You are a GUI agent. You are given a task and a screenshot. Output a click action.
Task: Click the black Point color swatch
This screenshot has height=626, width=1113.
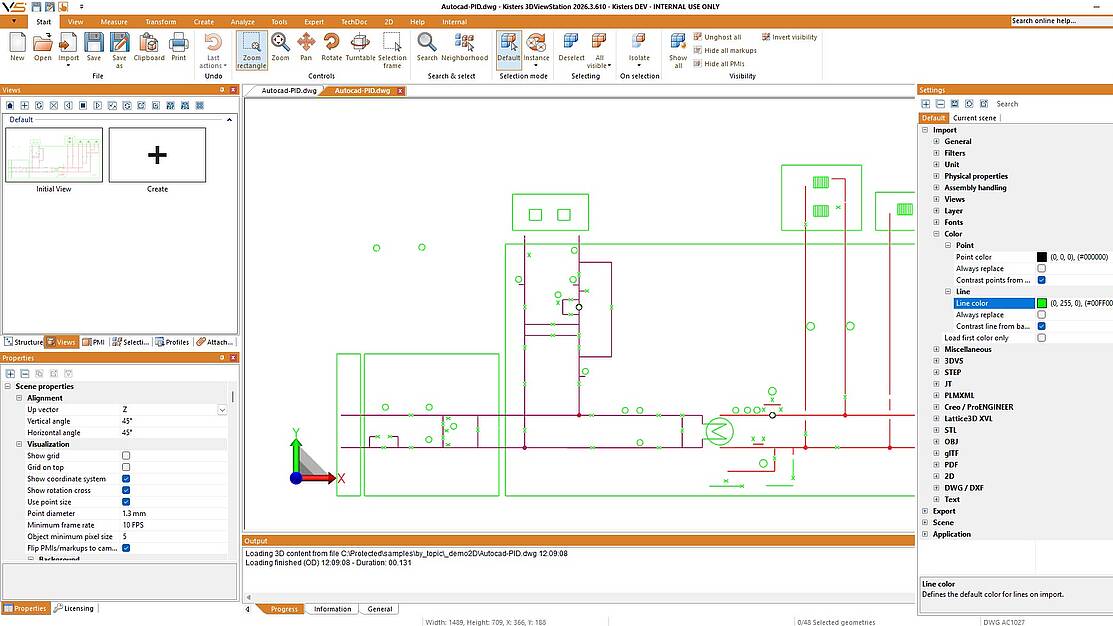(x=1041, y=257)
